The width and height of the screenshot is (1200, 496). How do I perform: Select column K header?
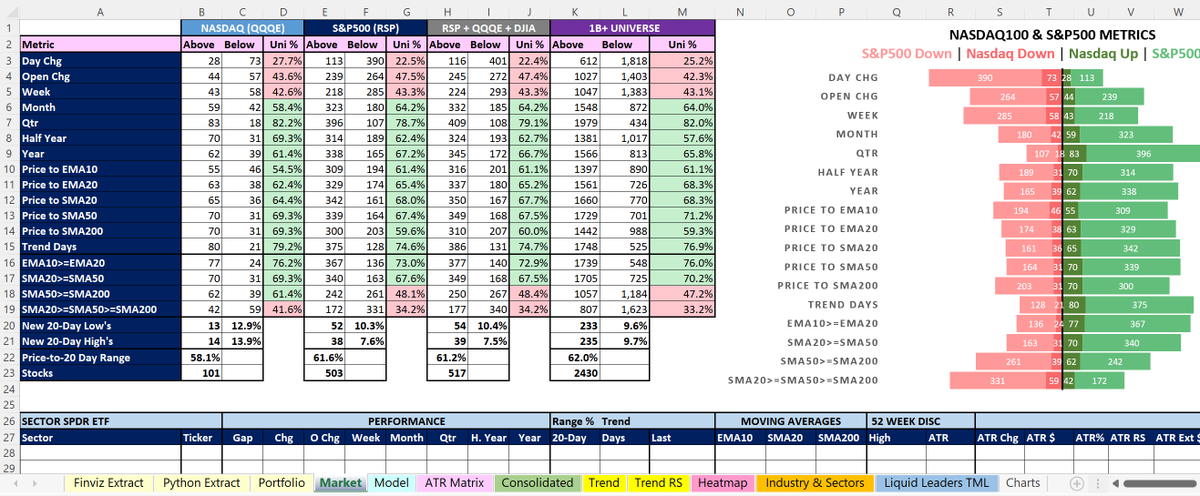(x=575, y=11)
